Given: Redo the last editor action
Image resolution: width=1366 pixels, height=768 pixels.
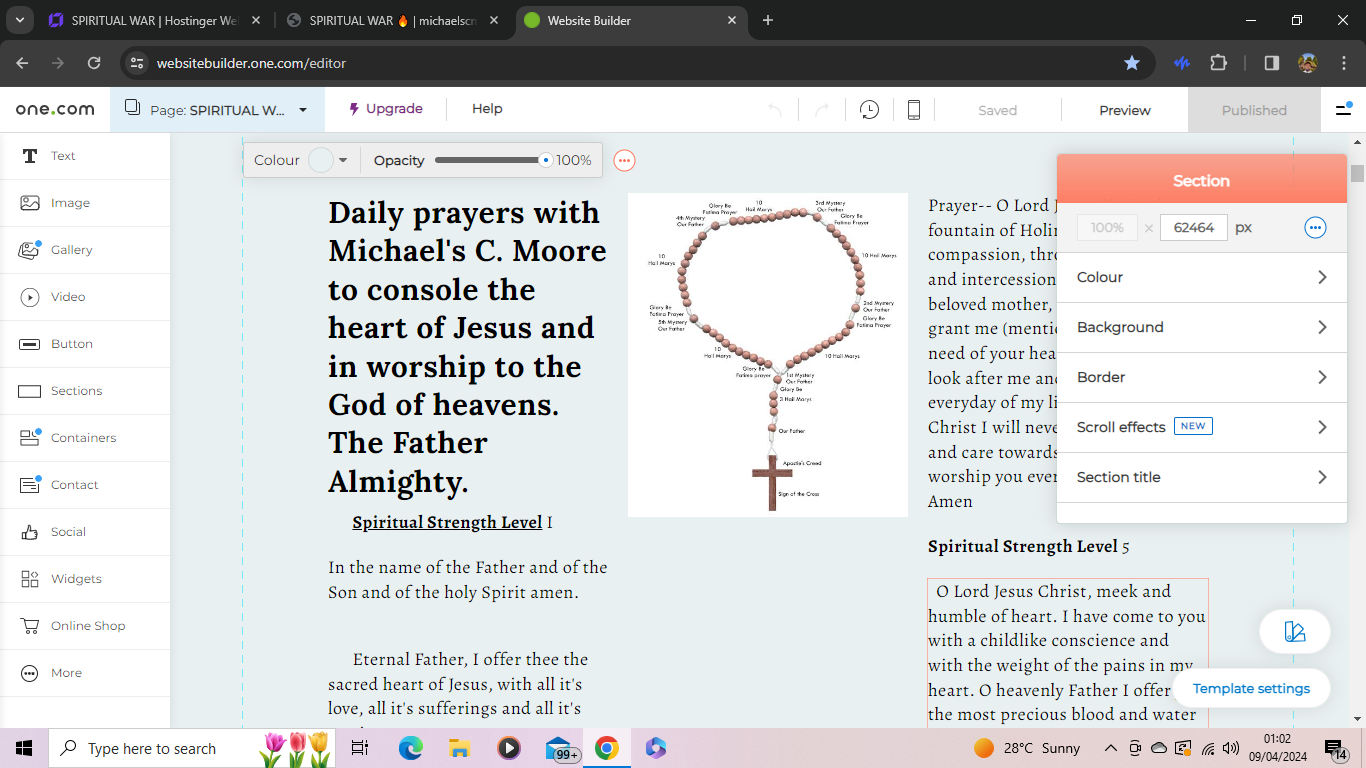Looking at the screenshot, I should [821, 110].
